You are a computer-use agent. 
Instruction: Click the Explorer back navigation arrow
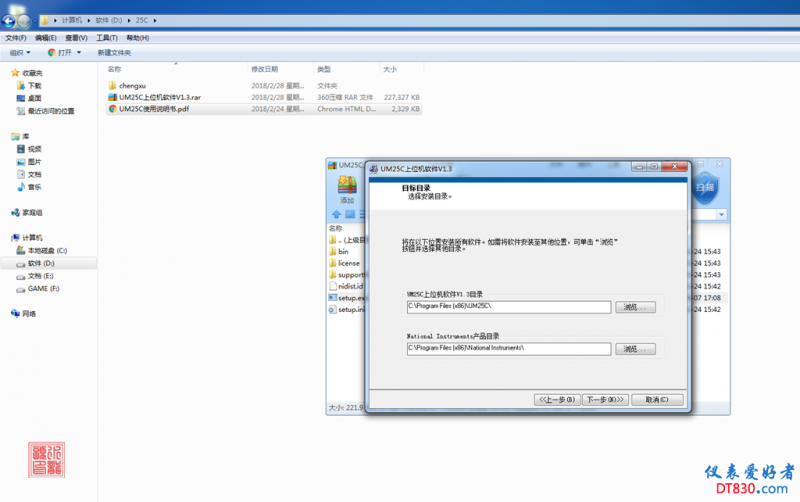point(13,19)
